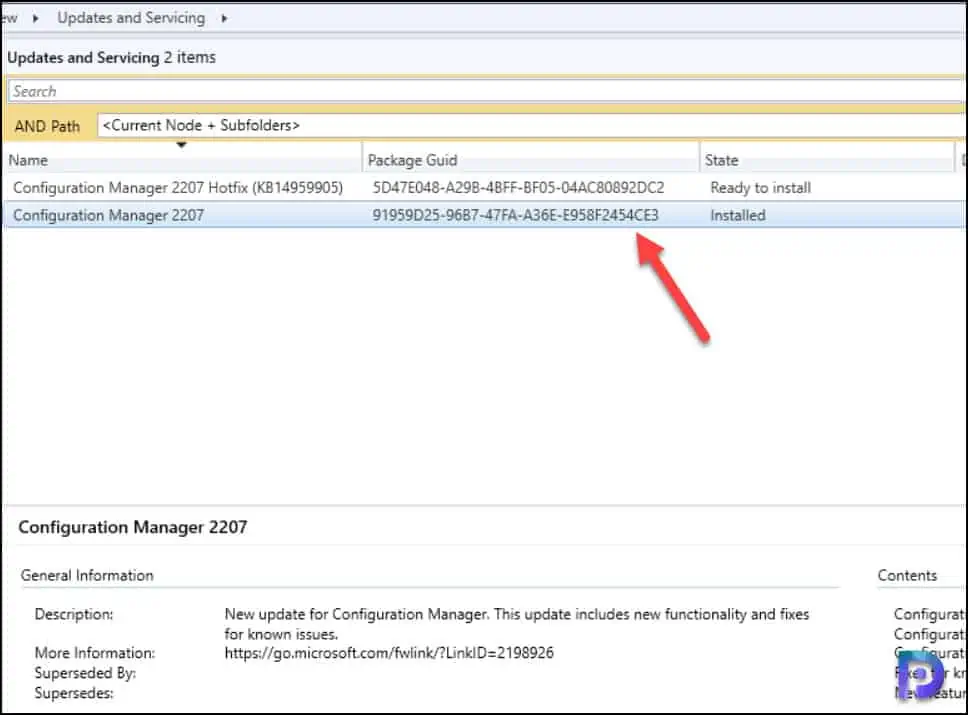Viewport: 968px width, 715px height.
Task: Click the description text about new functionality
Action: pos(517,624)
